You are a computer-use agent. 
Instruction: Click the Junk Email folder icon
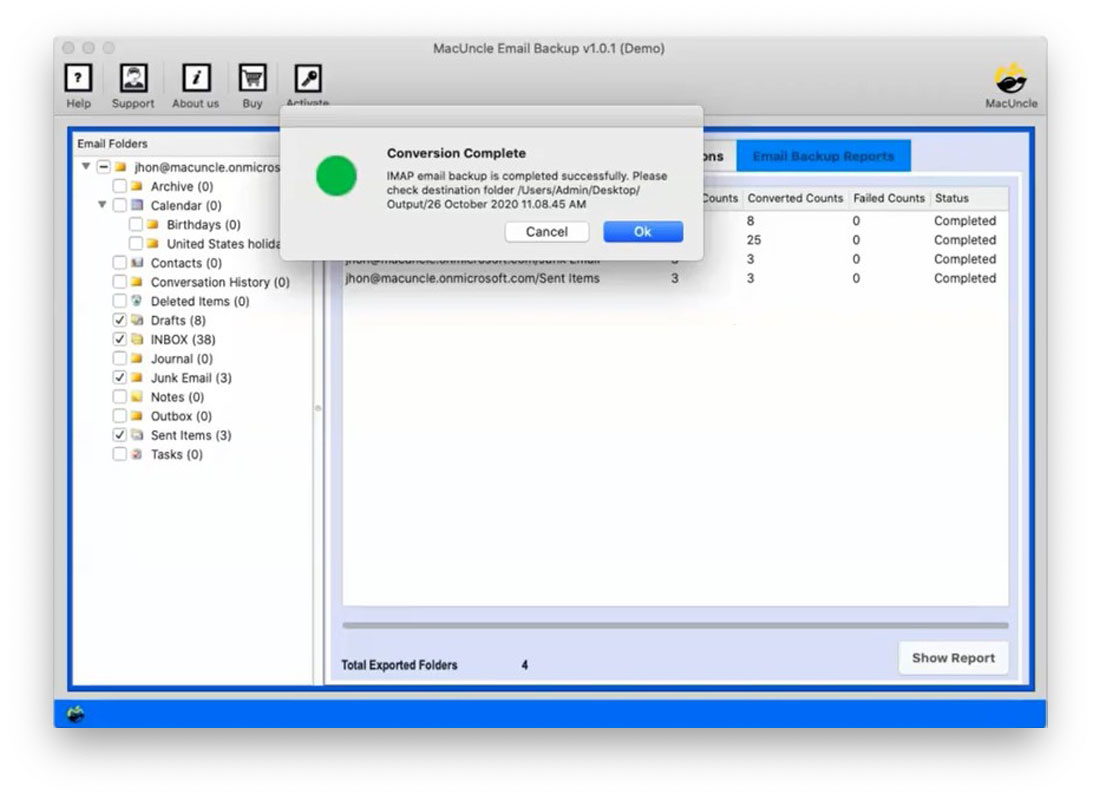[137, 377]
